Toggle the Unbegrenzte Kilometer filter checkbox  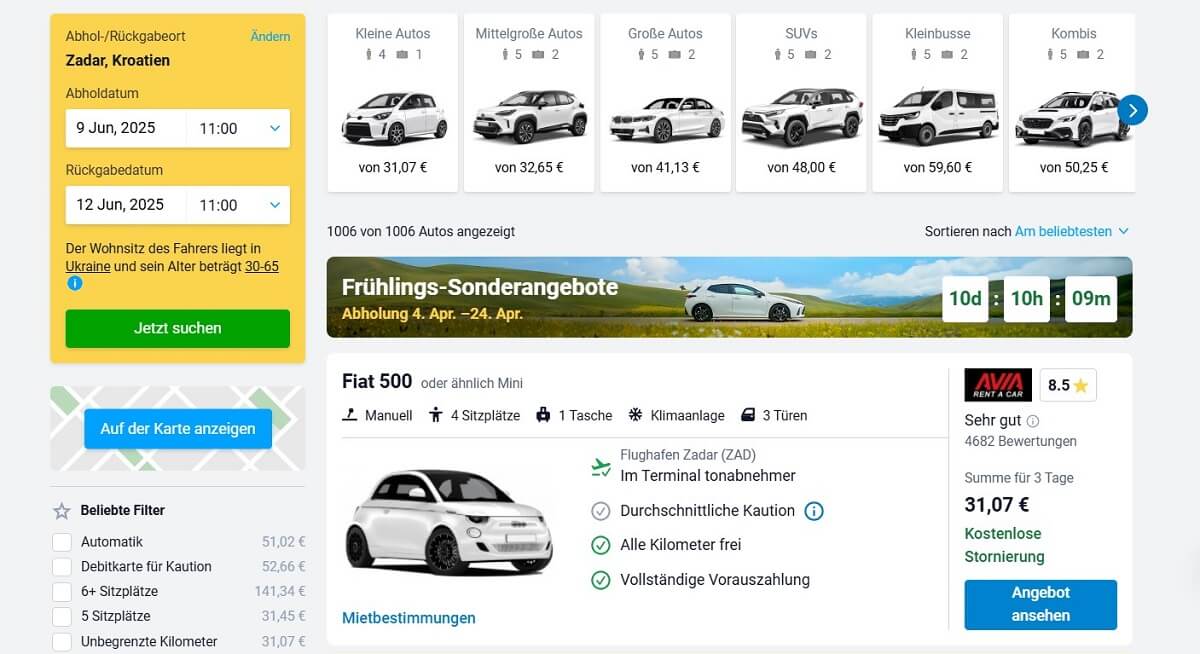(62, 642)
